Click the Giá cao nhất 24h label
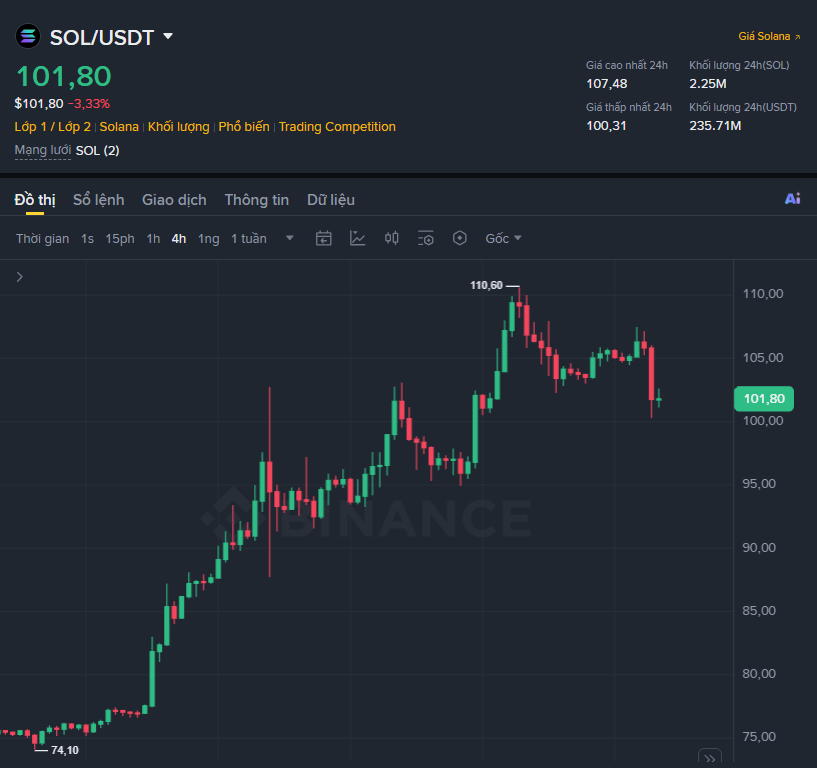817x768 pixels. tap(627, 65)
